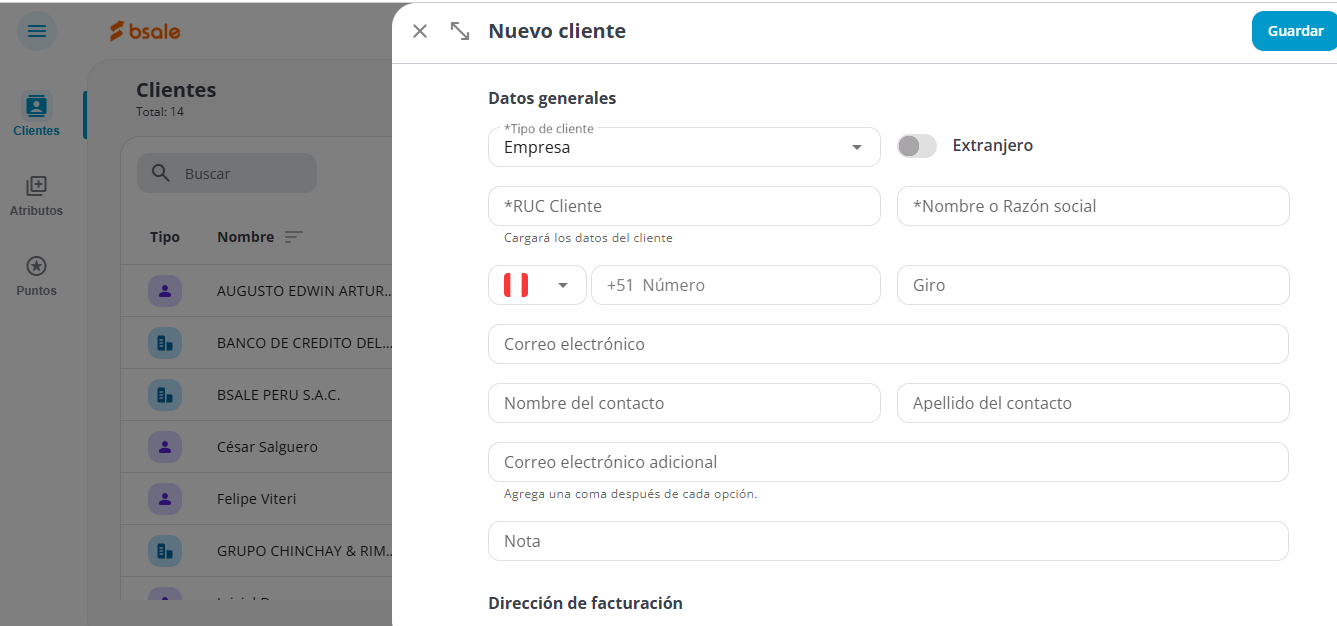Click the Nombre del contacto field
Screen dimensions: 1337x626
click(684, 403)
